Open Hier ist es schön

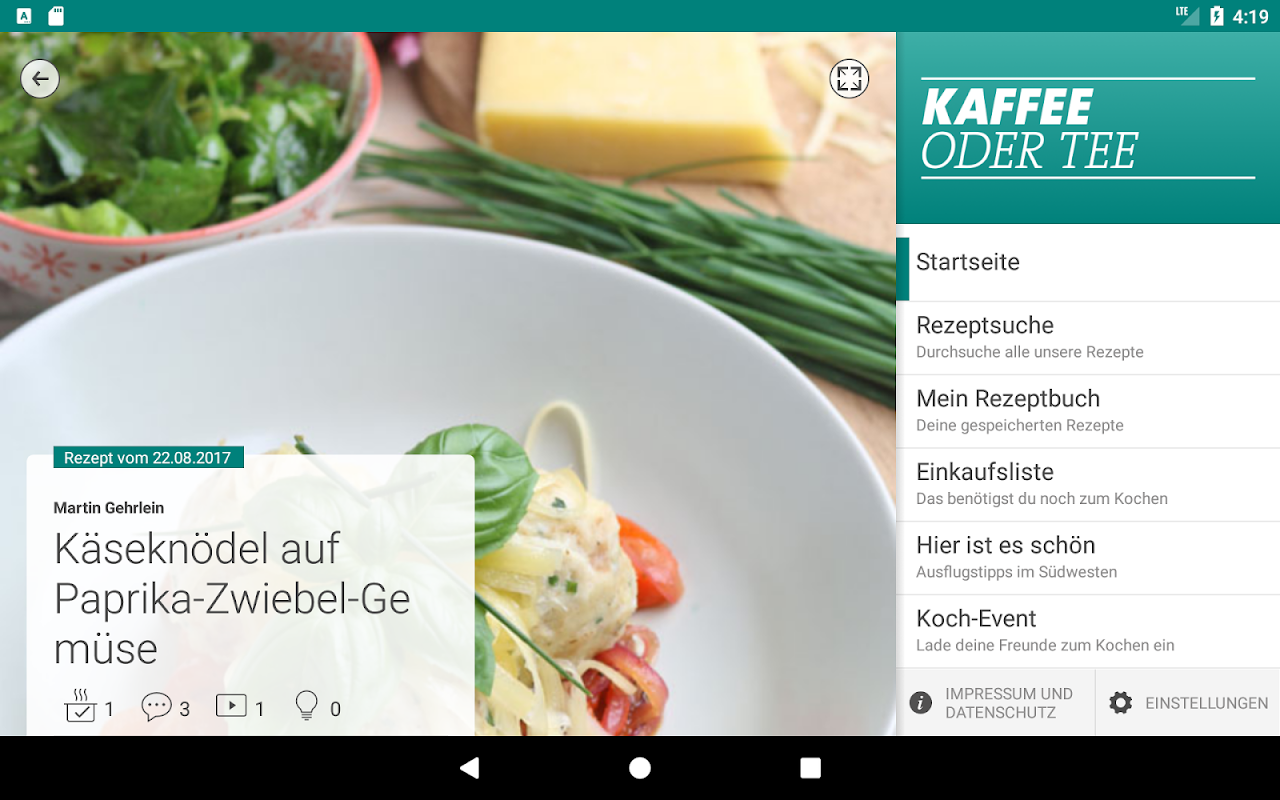click(x=1088, y=557)
